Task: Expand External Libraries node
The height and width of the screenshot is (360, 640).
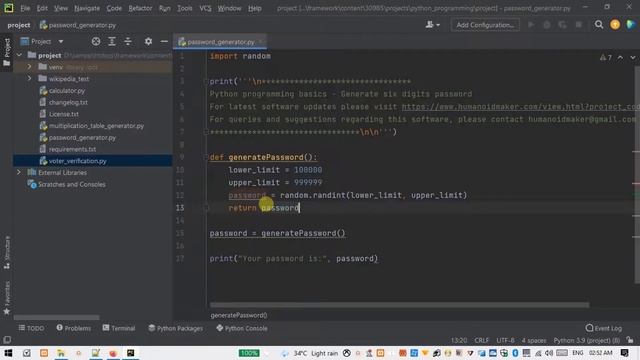Action: click(x=19, y=172)
